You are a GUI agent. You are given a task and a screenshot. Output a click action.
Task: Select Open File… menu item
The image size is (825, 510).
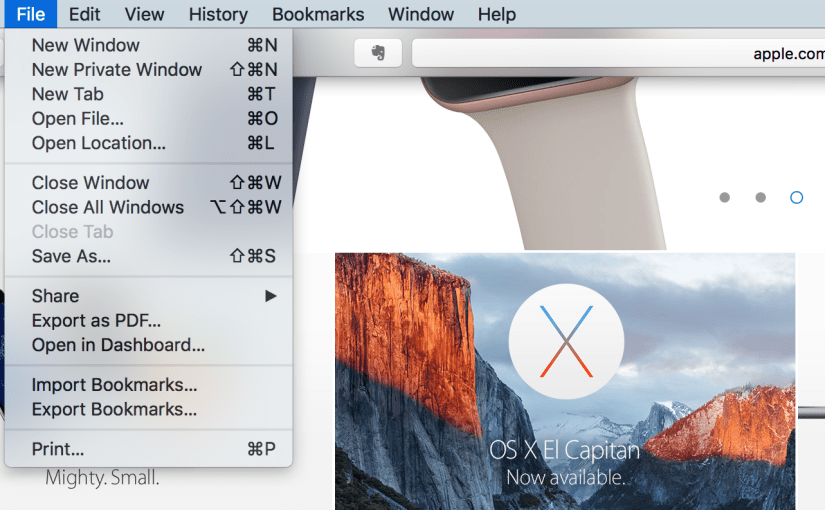[x=148, y=118]
